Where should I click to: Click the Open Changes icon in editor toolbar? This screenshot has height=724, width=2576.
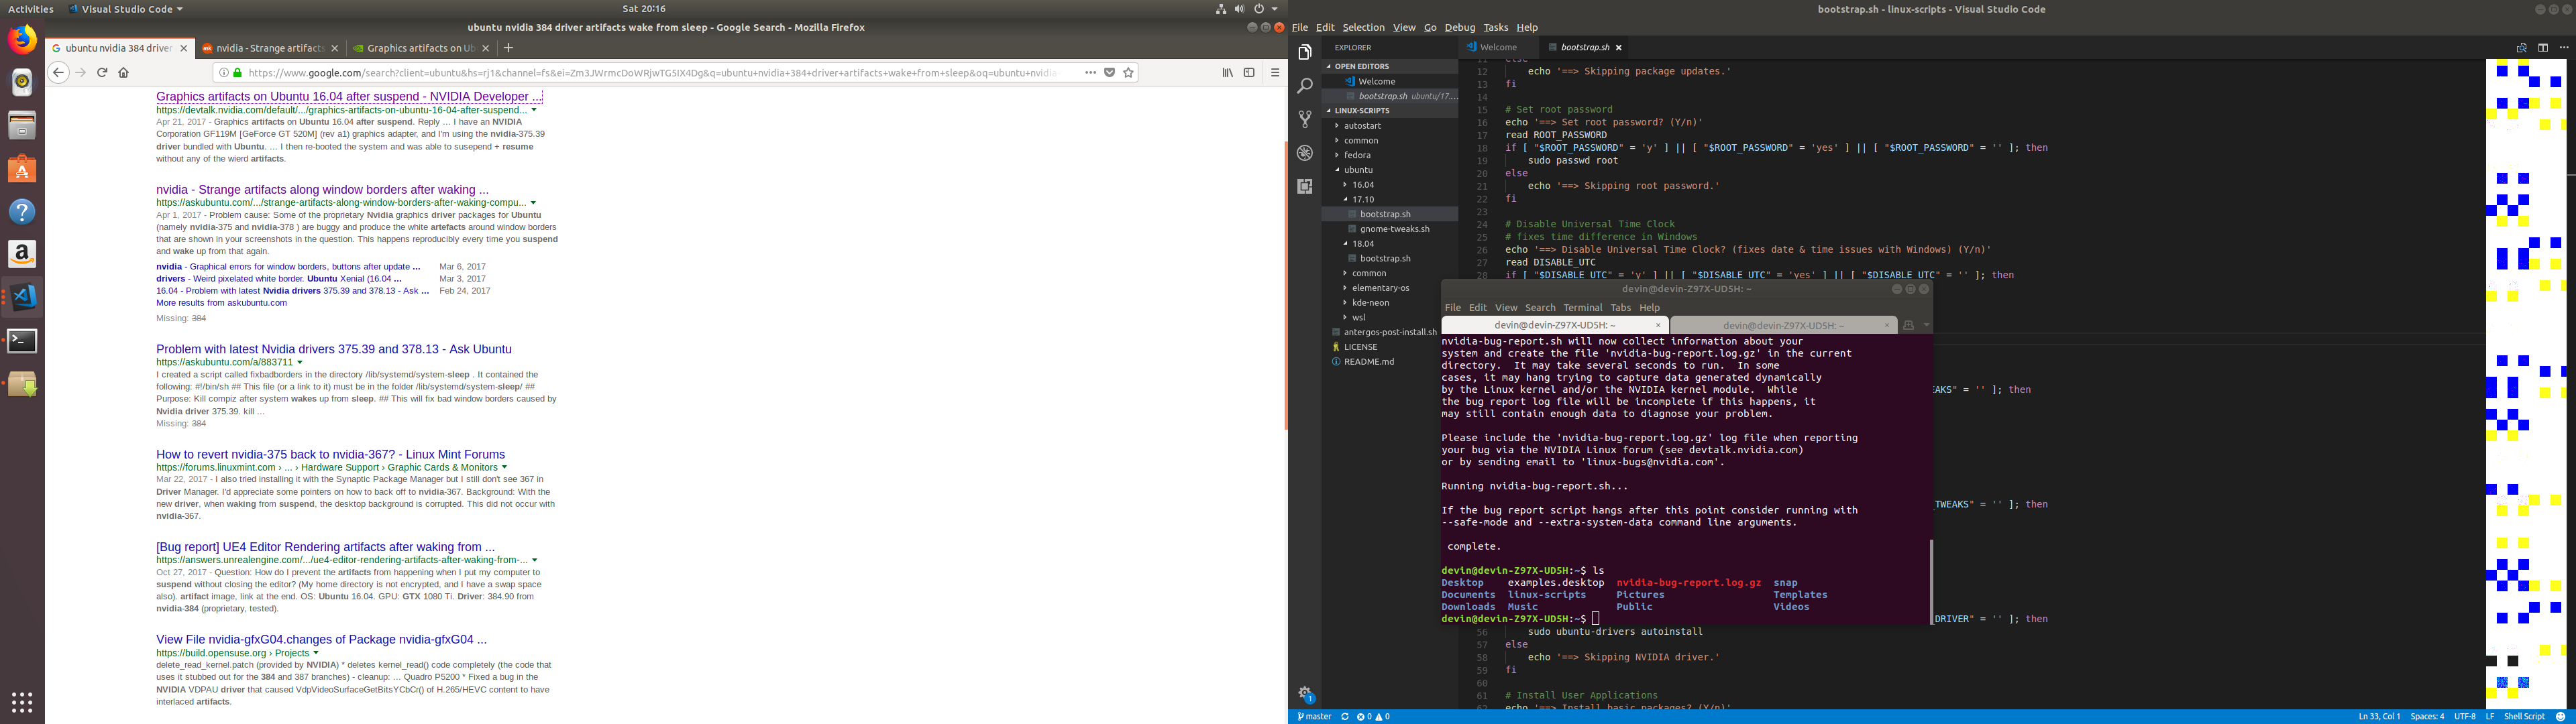pos(2521,47)
